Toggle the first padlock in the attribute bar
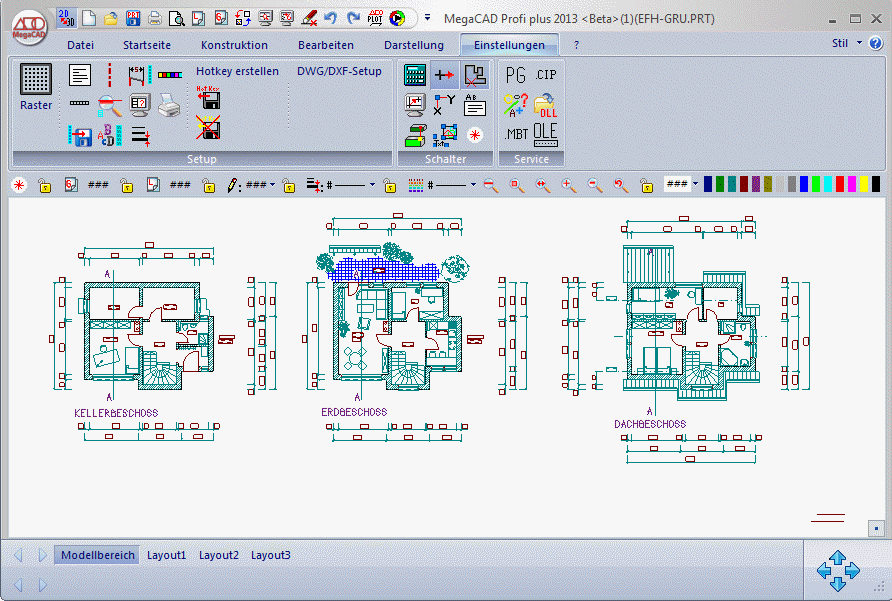 click(44, 185)
